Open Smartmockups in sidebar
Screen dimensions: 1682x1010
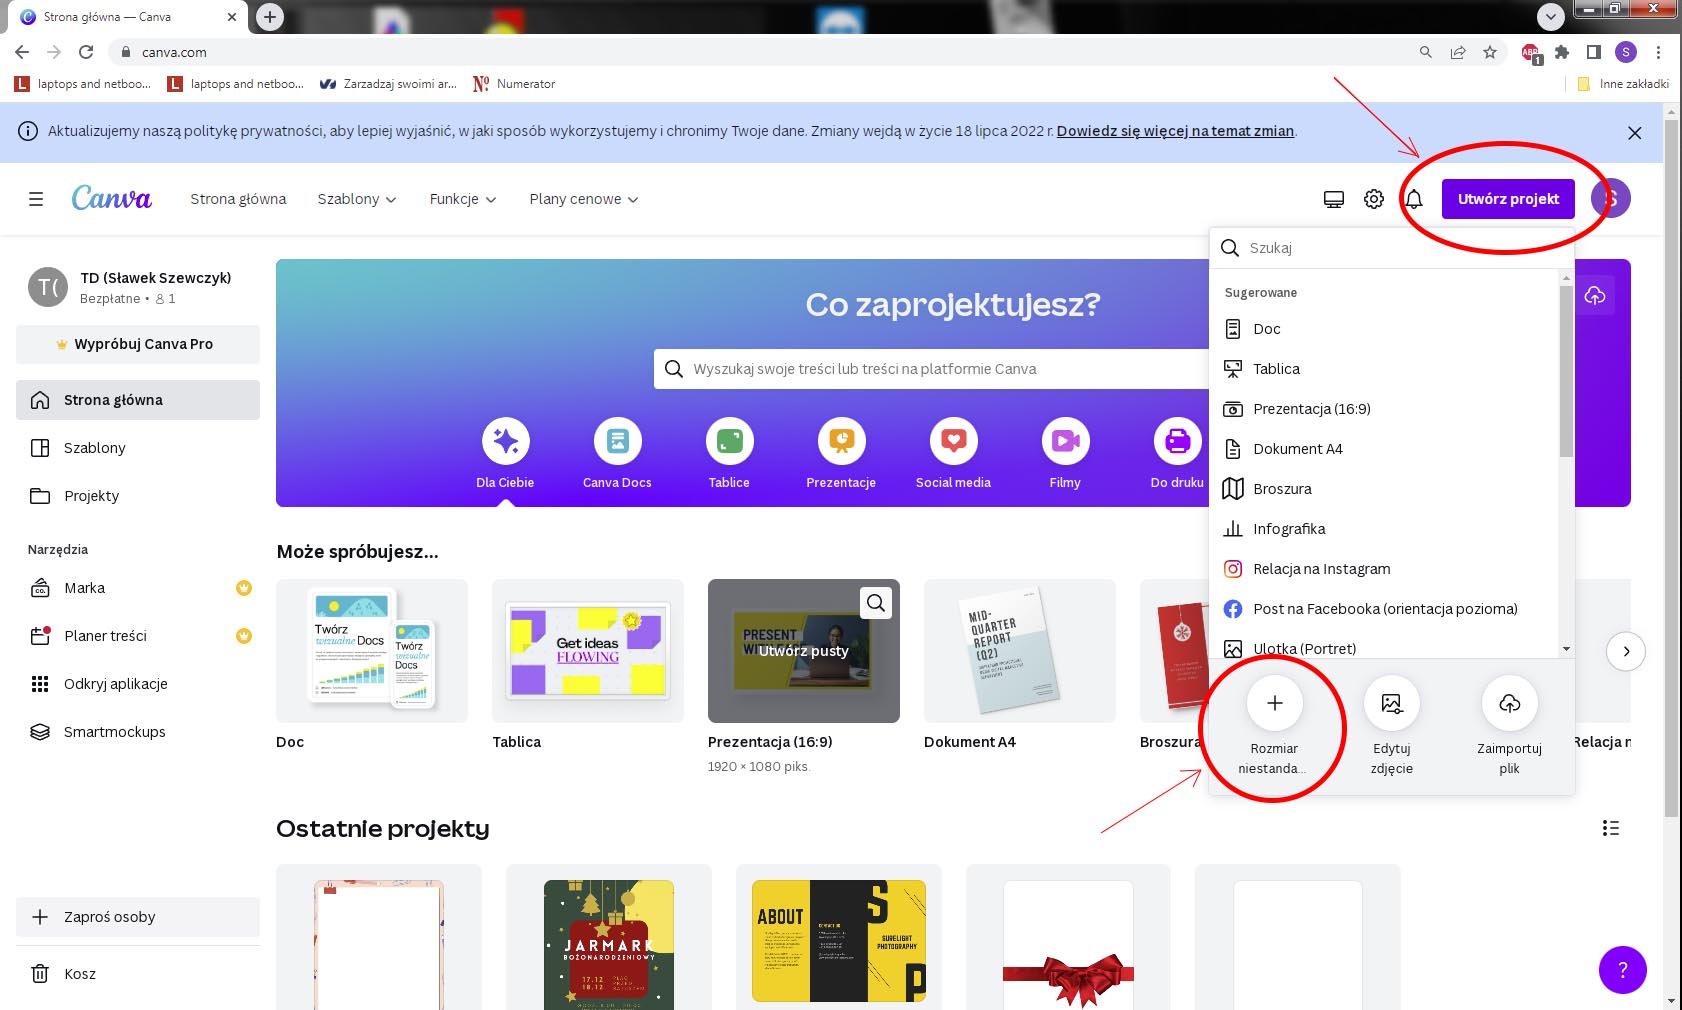138,732
